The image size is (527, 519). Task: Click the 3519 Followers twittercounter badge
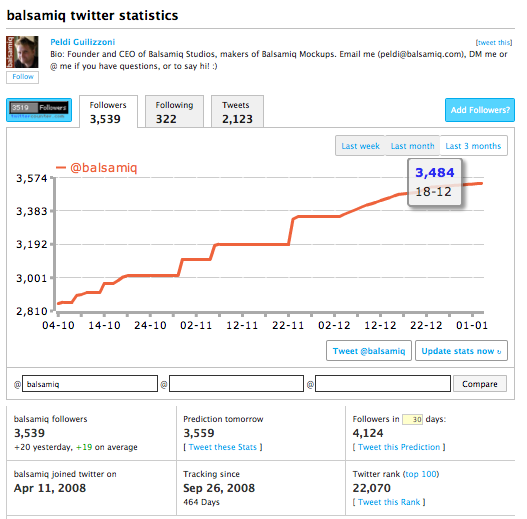(x=39, y=110)
